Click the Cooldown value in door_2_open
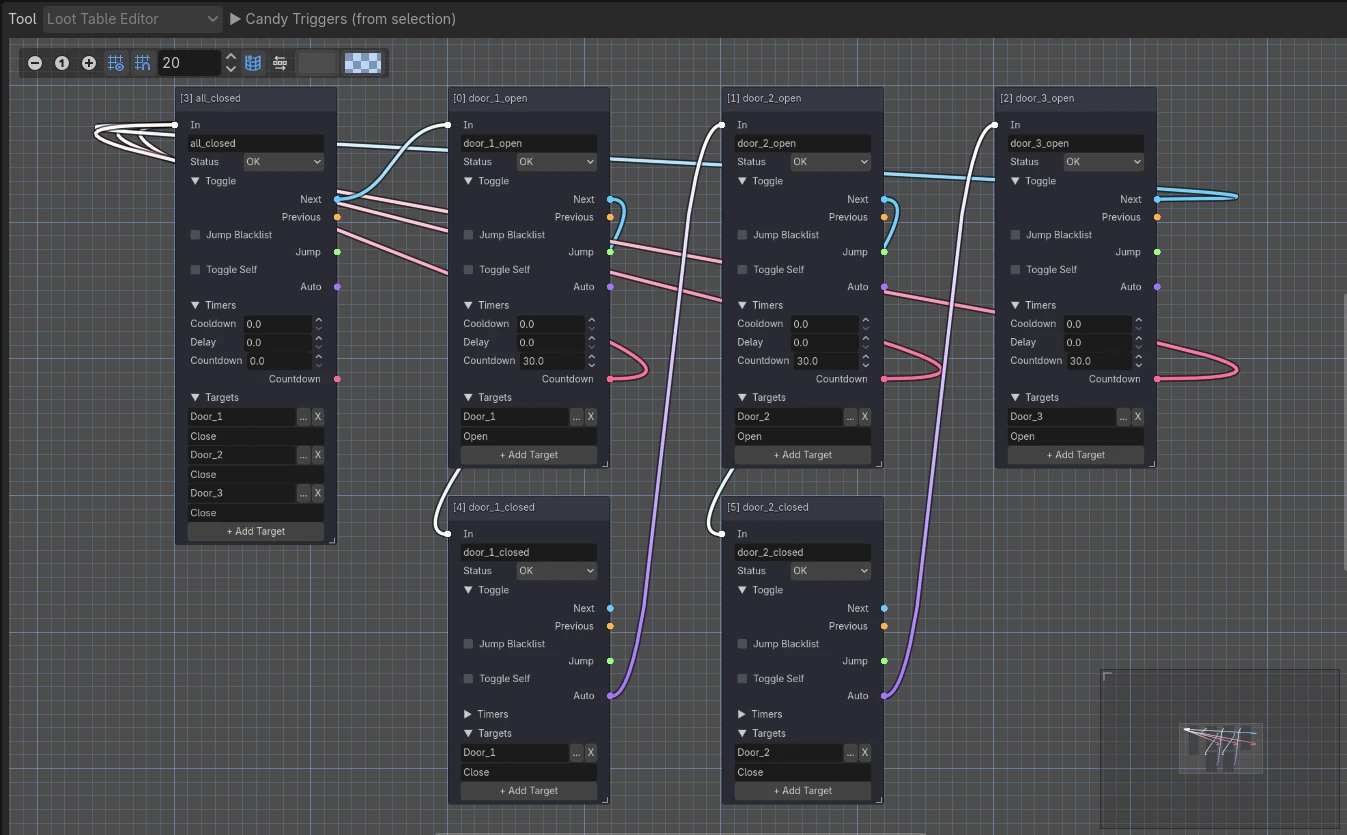This screenshot has width=1347, height=835. pos(825,324)
